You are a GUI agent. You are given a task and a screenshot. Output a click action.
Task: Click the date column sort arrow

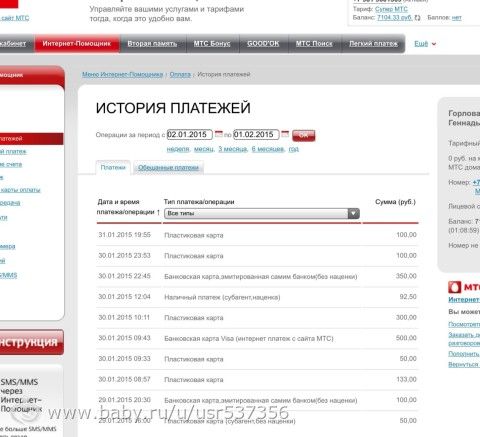[158, 212]
